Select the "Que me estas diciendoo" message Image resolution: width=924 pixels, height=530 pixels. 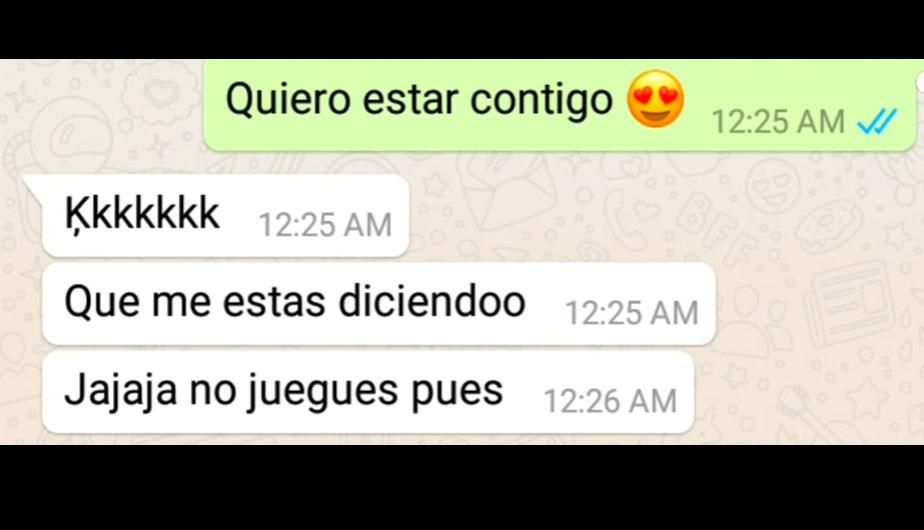(x=379, y=304)
